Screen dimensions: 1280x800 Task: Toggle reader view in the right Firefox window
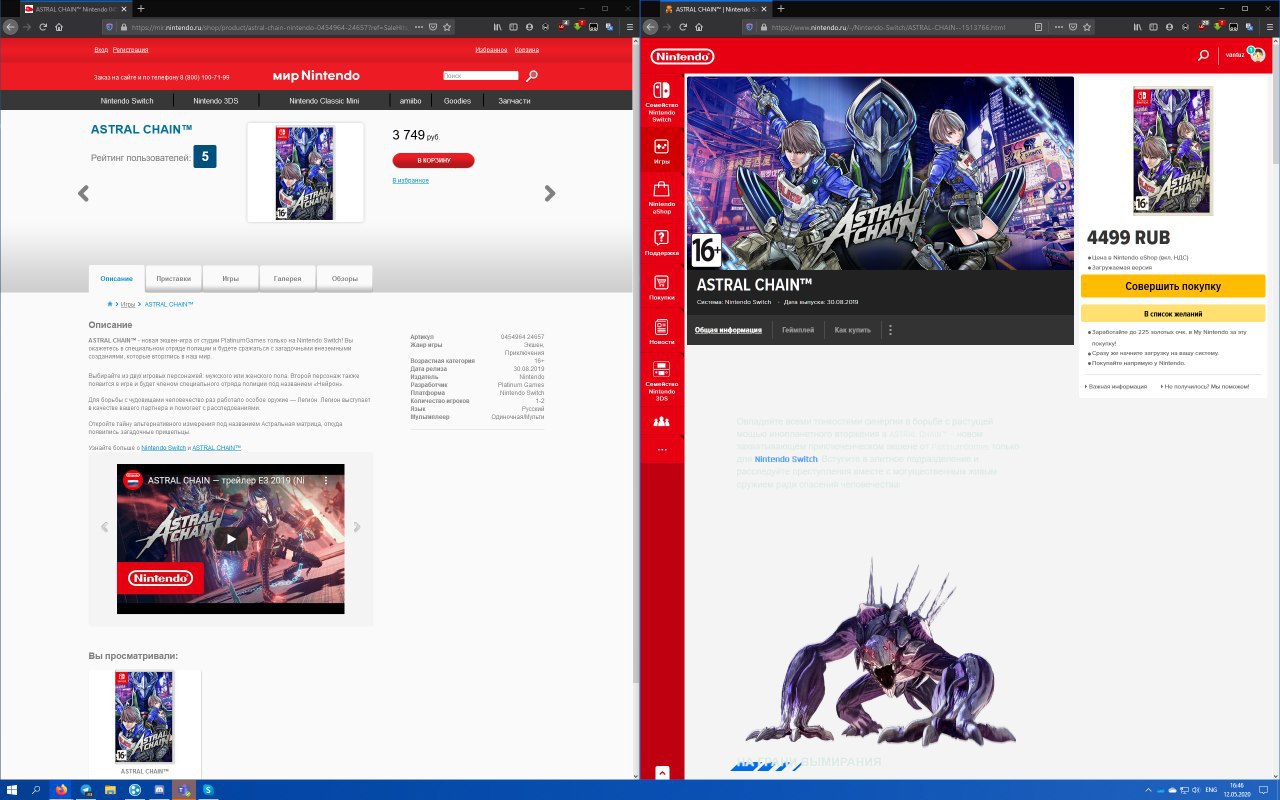click(1039, 26)
